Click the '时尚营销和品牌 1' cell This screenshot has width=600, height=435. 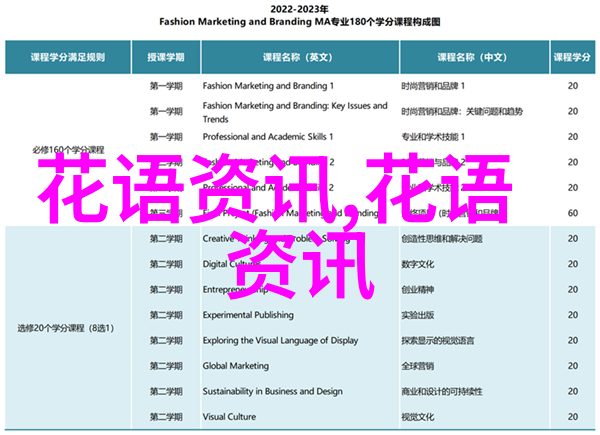coord(433,86)
